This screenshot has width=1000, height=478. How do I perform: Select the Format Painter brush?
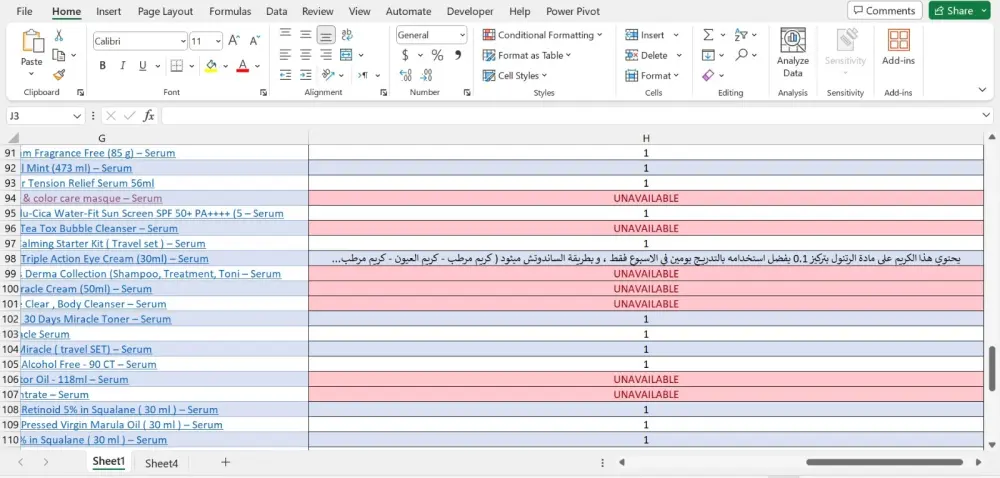click(59, 75)
